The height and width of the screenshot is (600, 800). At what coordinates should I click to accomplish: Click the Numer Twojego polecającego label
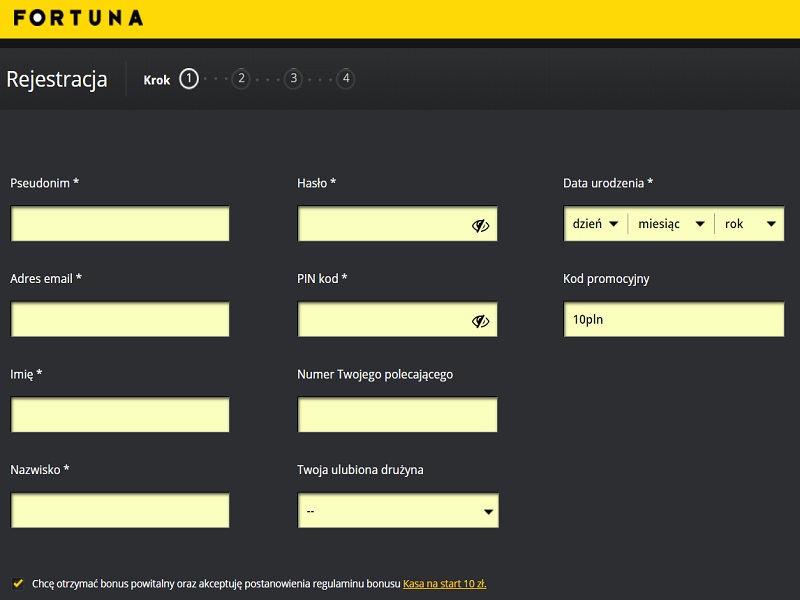[x=375, y=374]
